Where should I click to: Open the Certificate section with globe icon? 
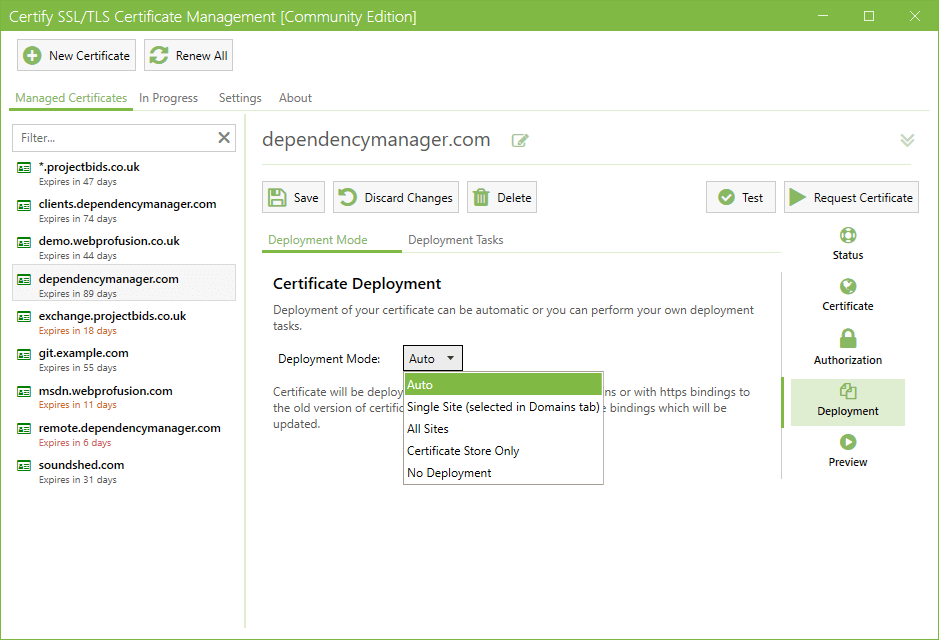pos(848,295)
